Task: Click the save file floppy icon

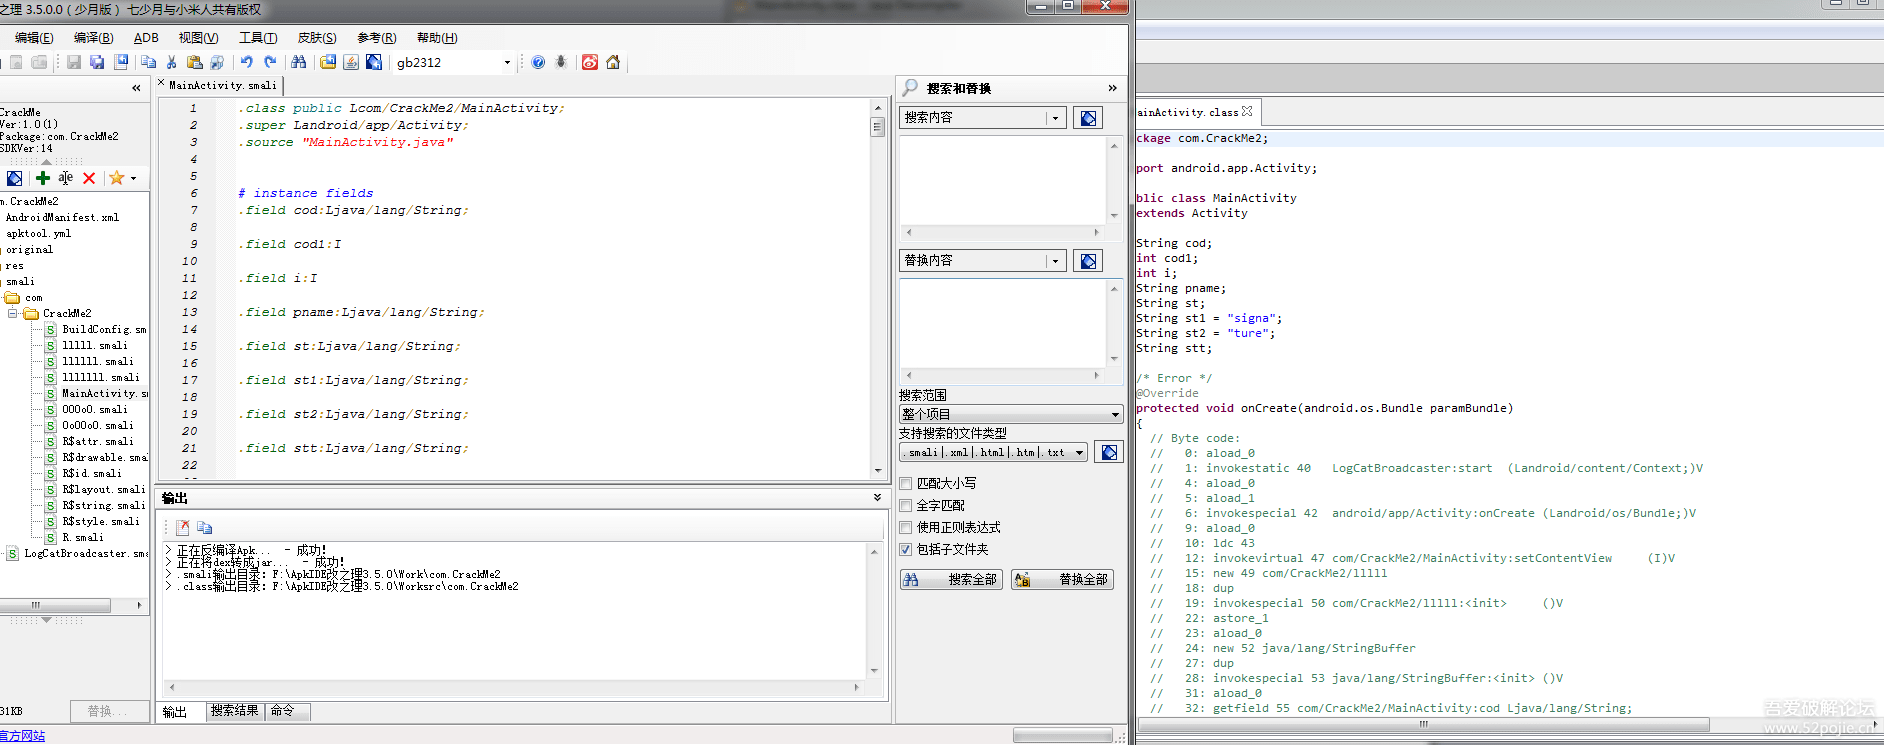Action: click(74, 62)
